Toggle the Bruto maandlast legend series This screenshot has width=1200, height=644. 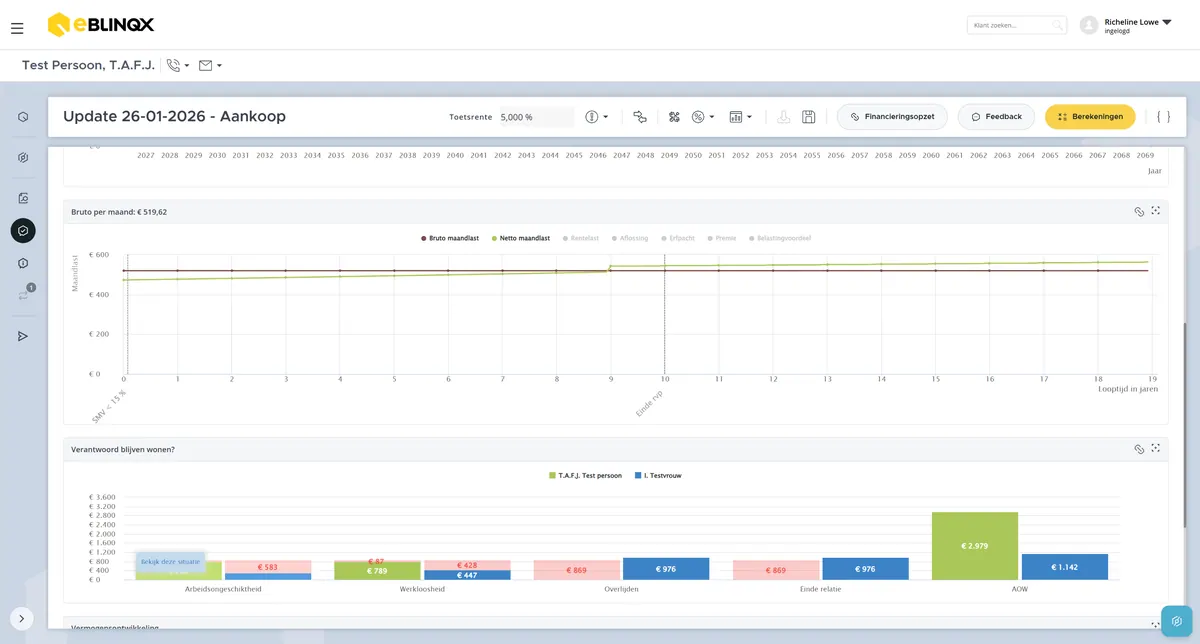click(x=450, y=238)
